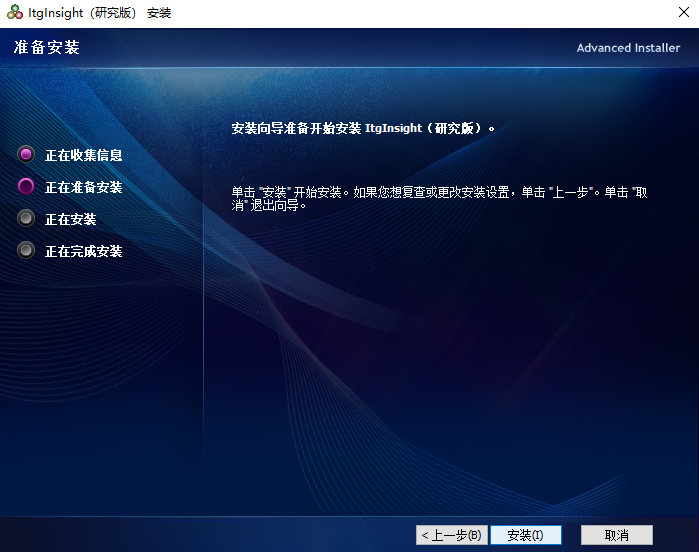Click the 正在完成安装 step bullet icon
Screen dimensions: 699x552
coord(26,251)
